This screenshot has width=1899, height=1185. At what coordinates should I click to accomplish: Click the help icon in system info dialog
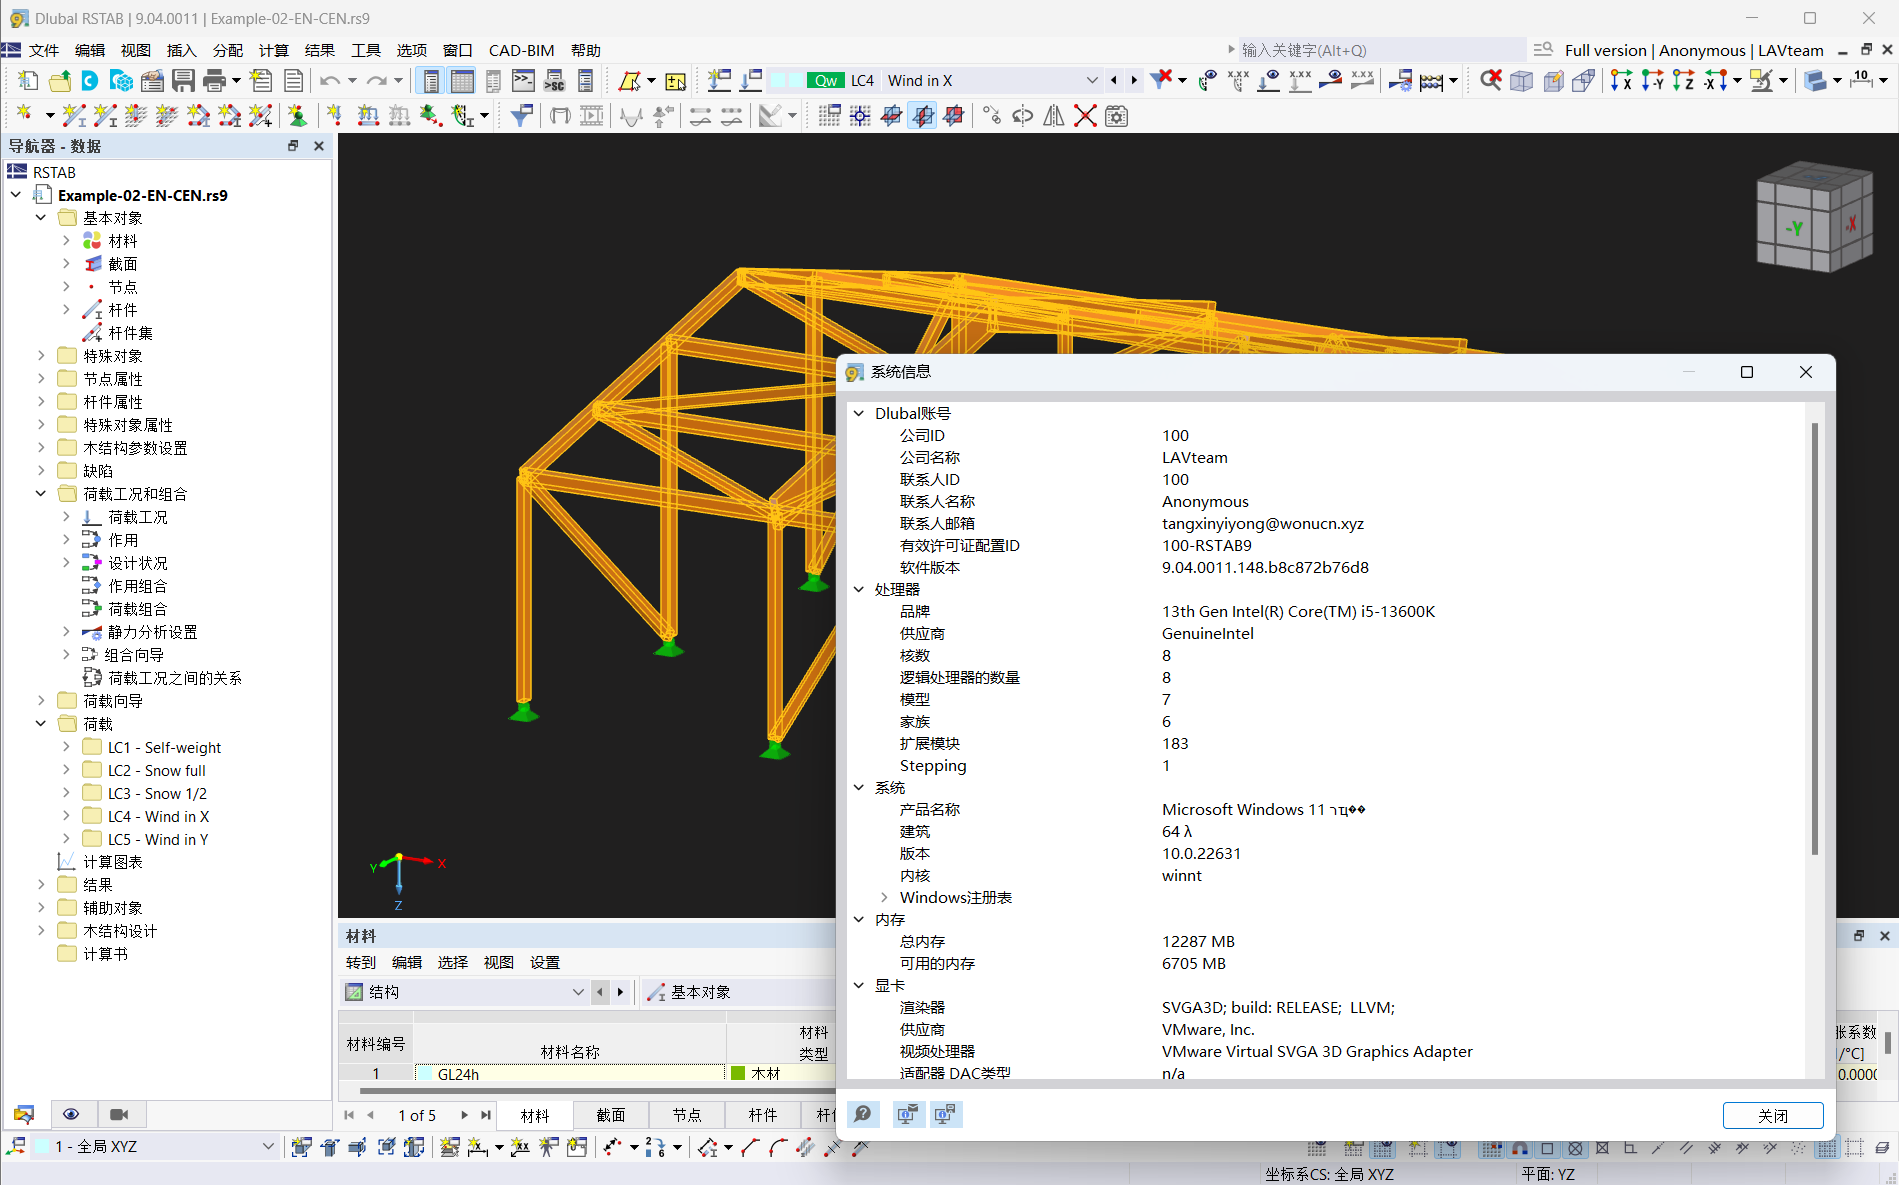click(x=863, y=1114)
